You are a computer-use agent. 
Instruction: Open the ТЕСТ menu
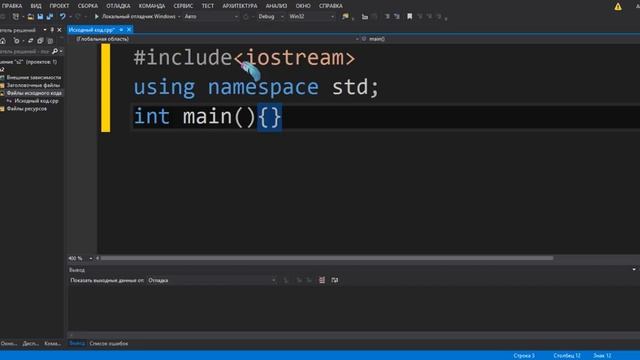pos(207,6)
